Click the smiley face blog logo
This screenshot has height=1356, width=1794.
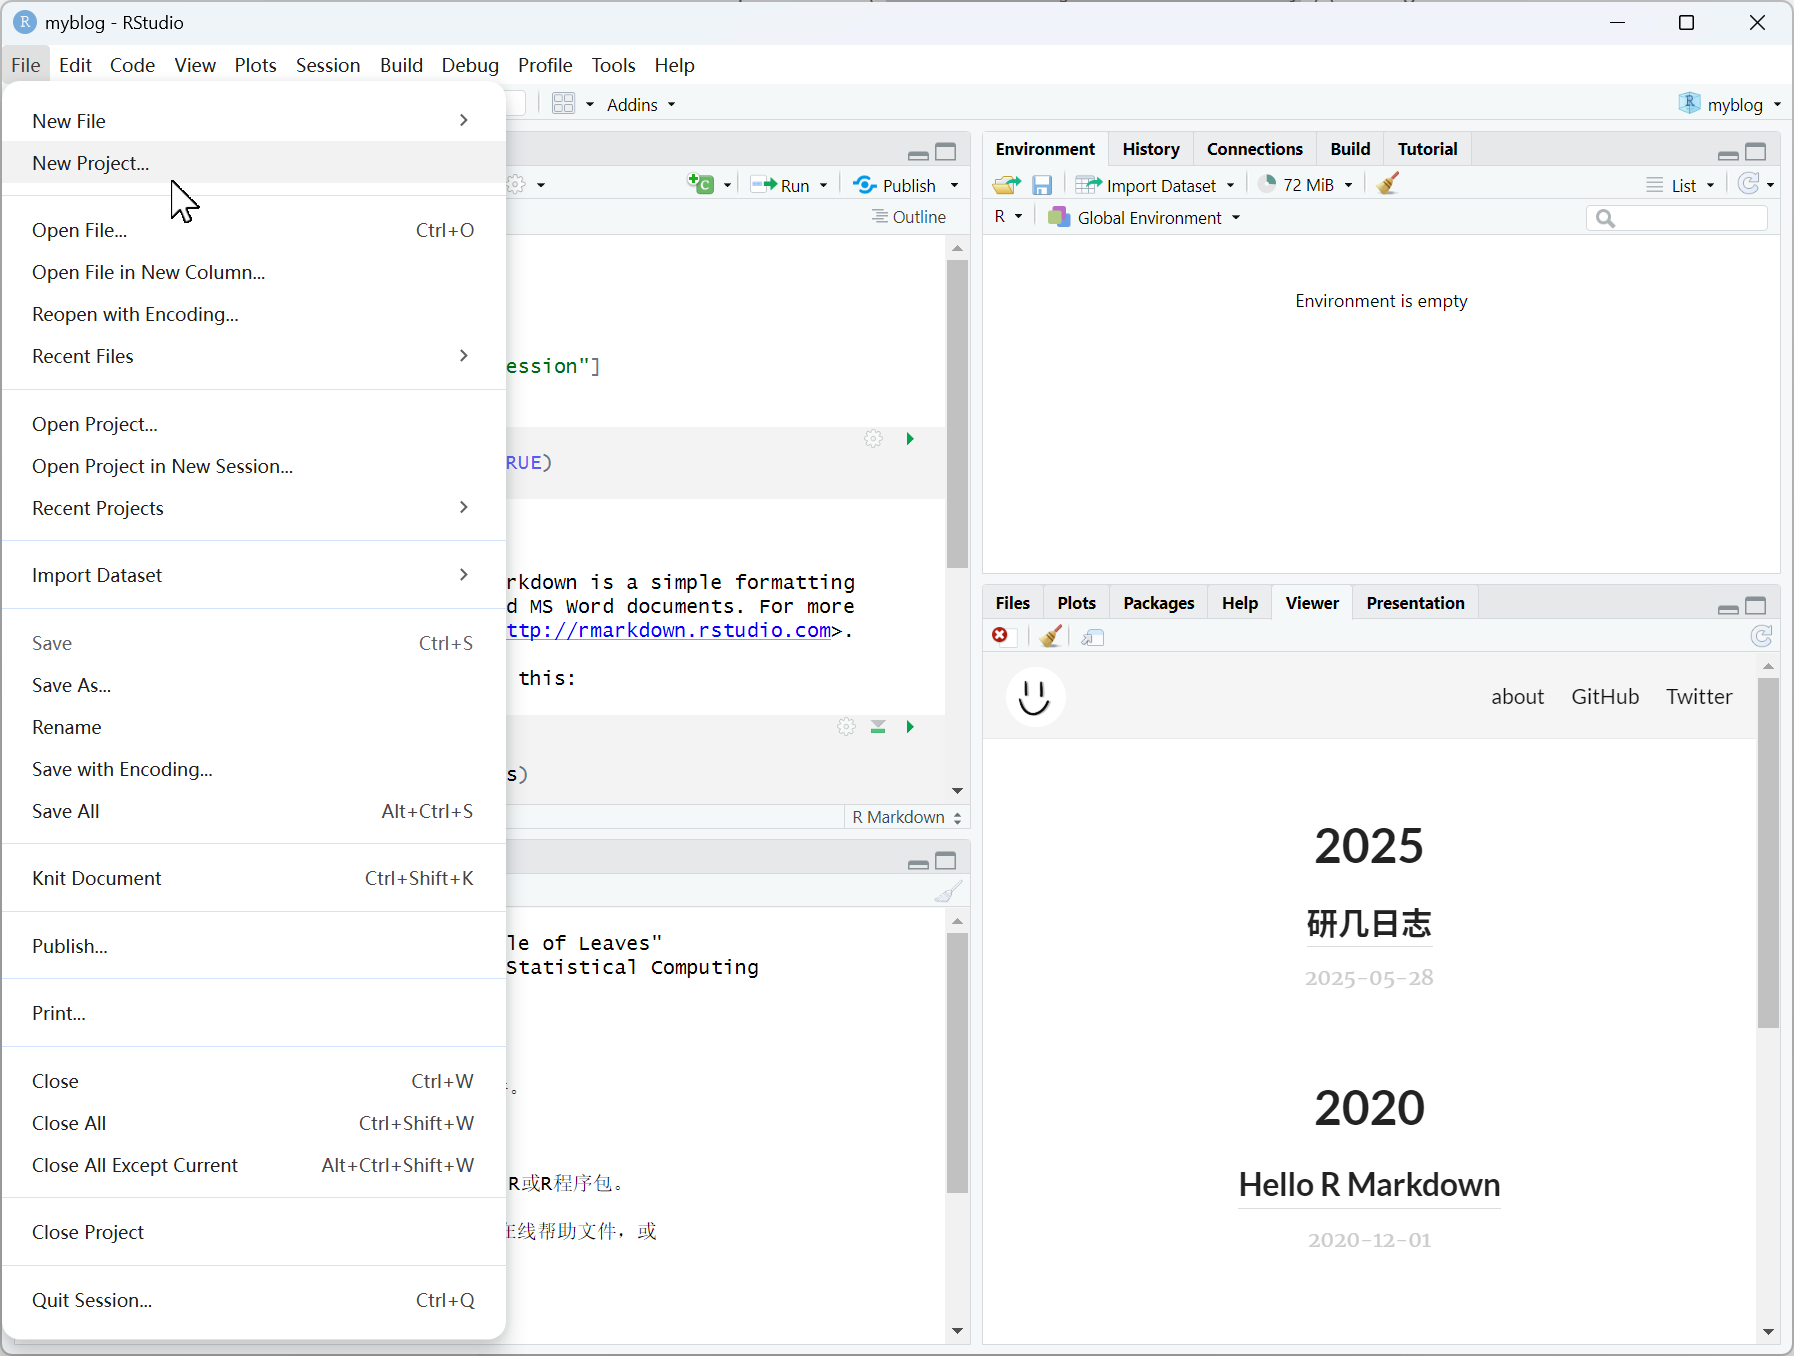point(1035,697)
